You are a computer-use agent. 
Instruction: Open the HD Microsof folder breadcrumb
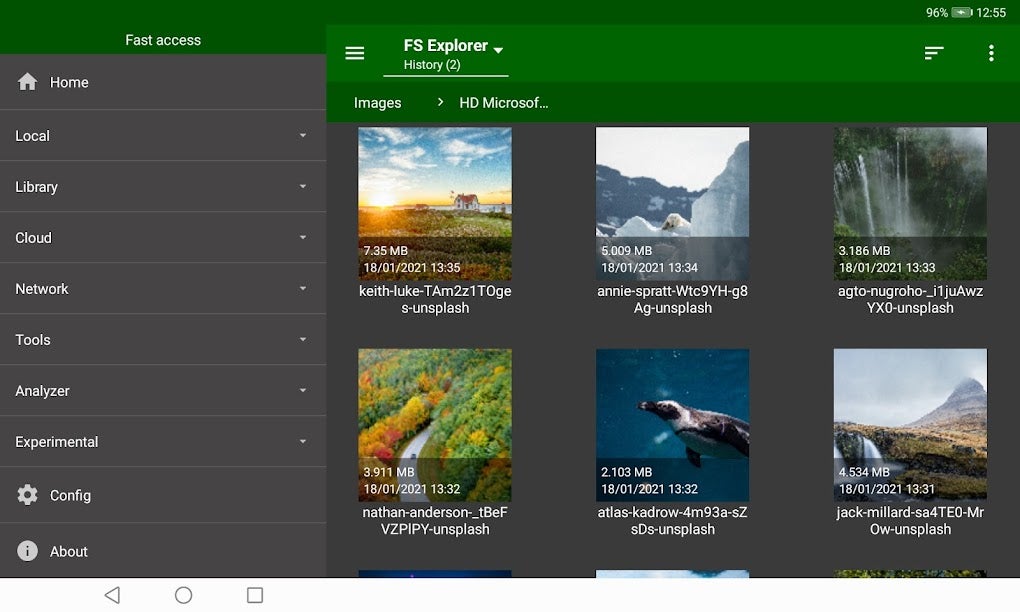504,102
